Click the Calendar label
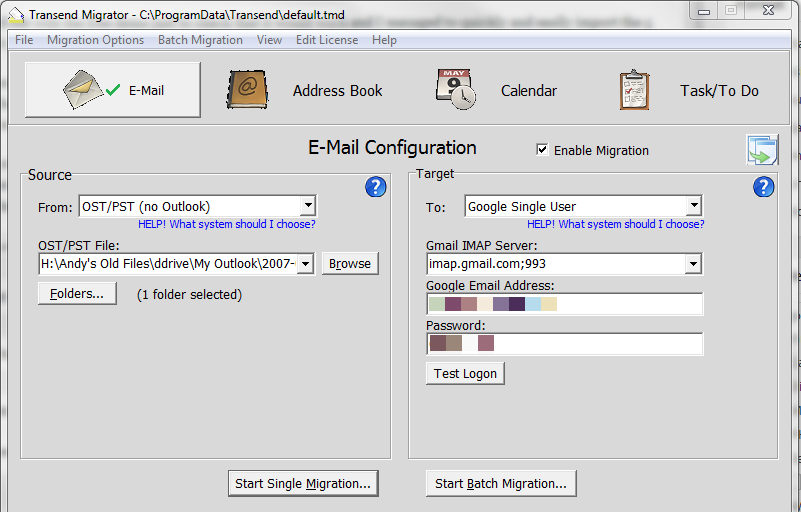 (x=529, y=90)
